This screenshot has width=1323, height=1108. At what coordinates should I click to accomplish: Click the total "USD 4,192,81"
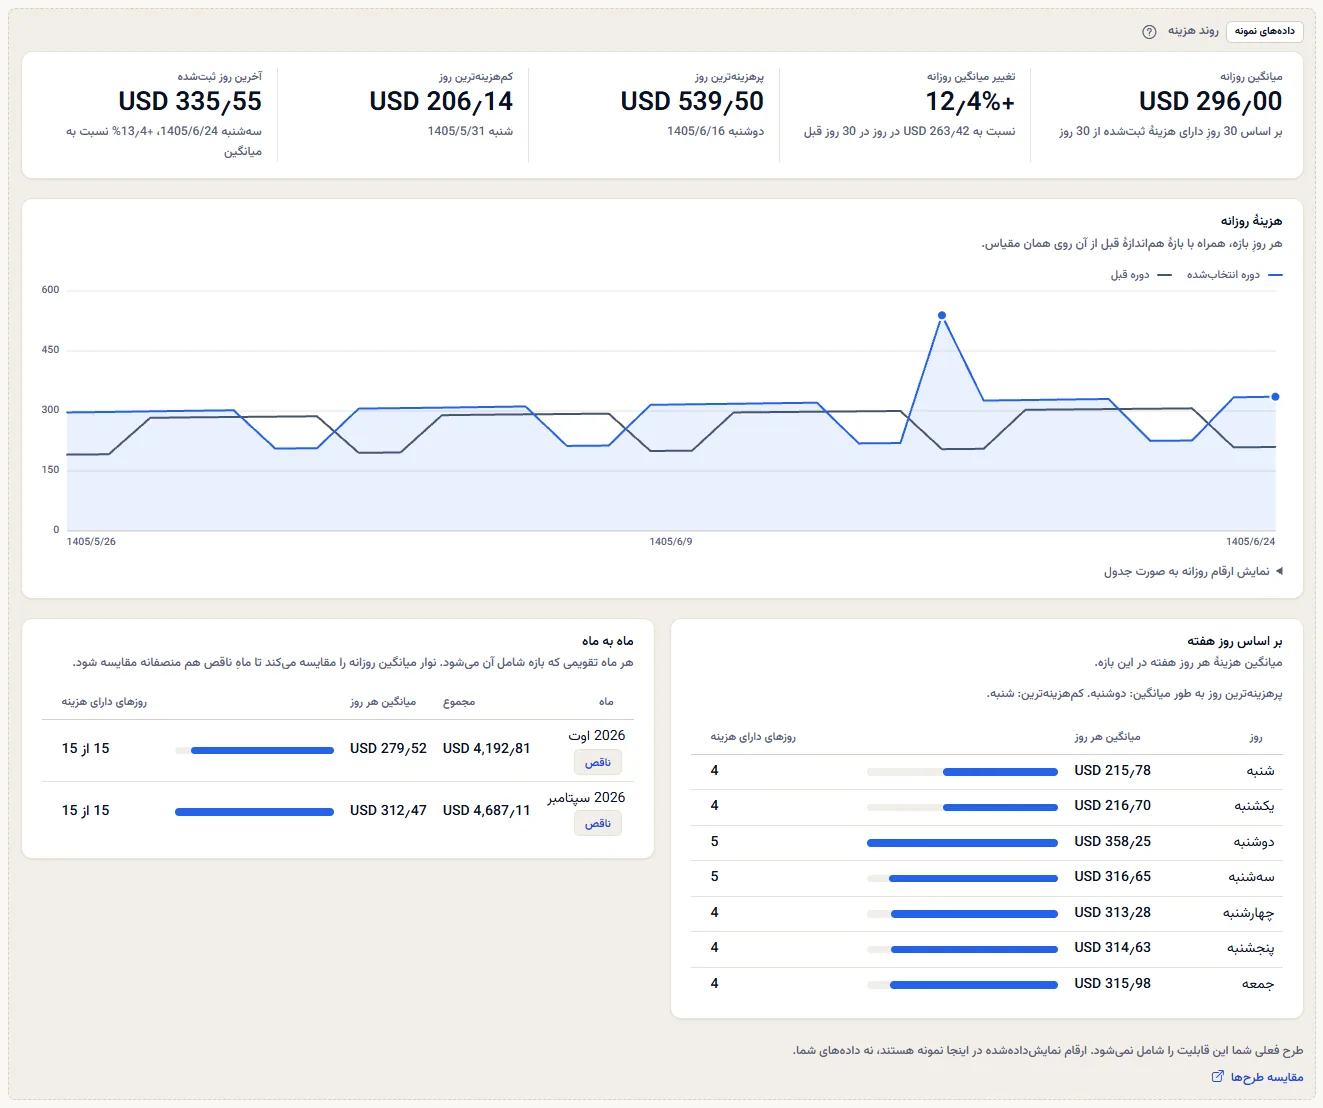(x=486, y=749)
